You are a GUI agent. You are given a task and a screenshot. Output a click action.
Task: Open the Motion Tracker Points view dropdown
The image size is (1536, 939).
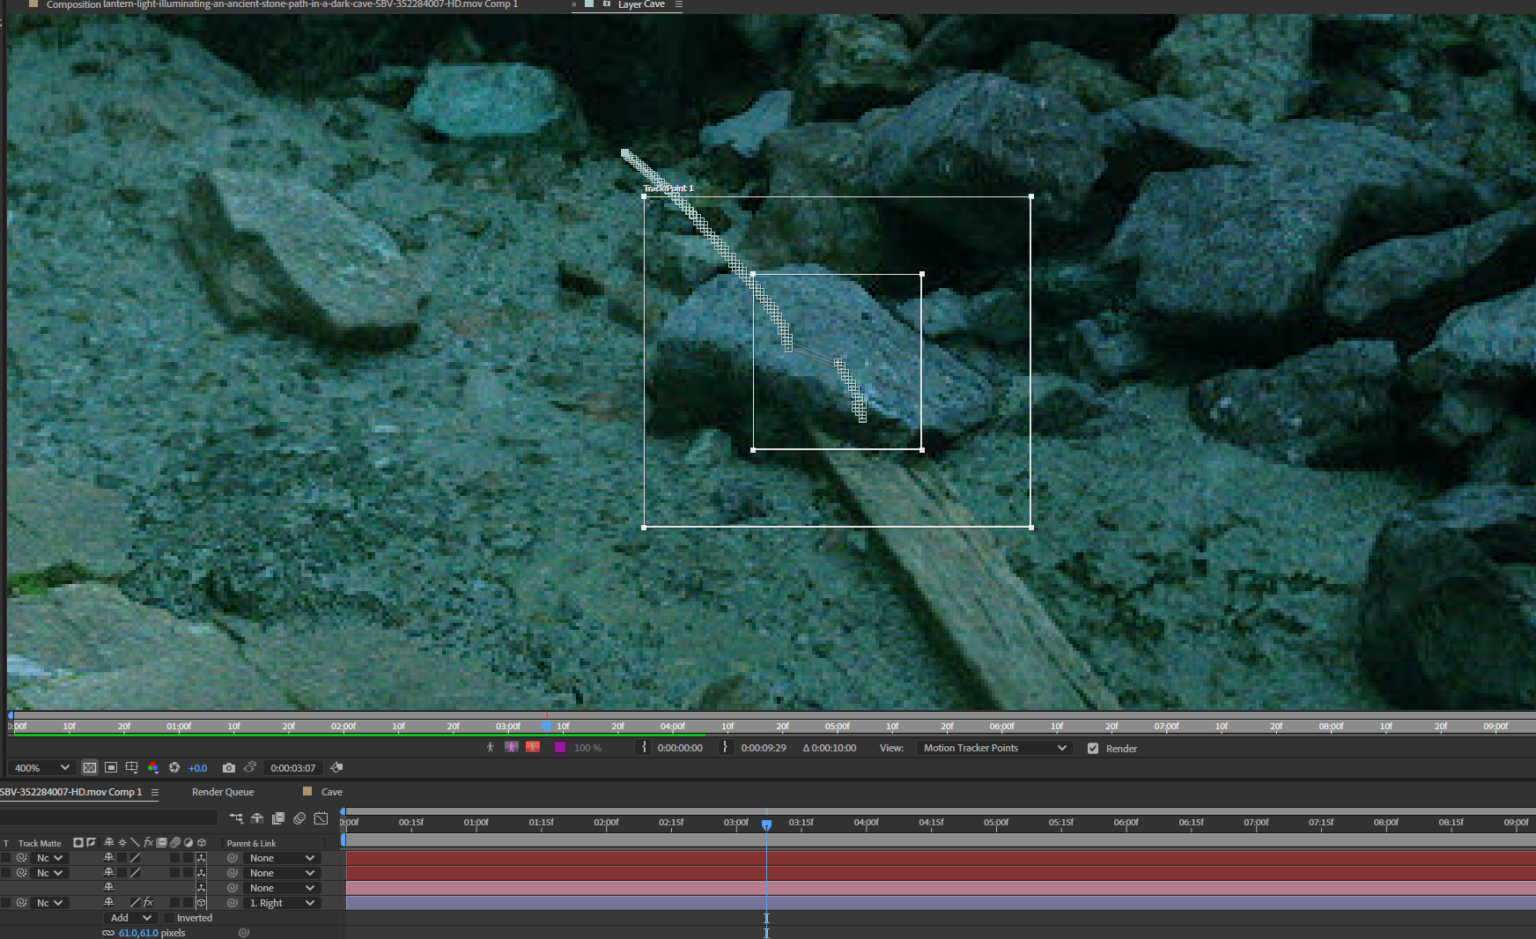(x=994, y=748)
